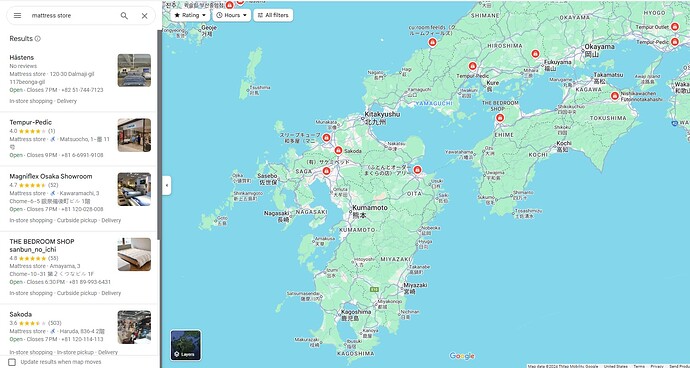
Task: Open All filters
Action: (273, 15)
